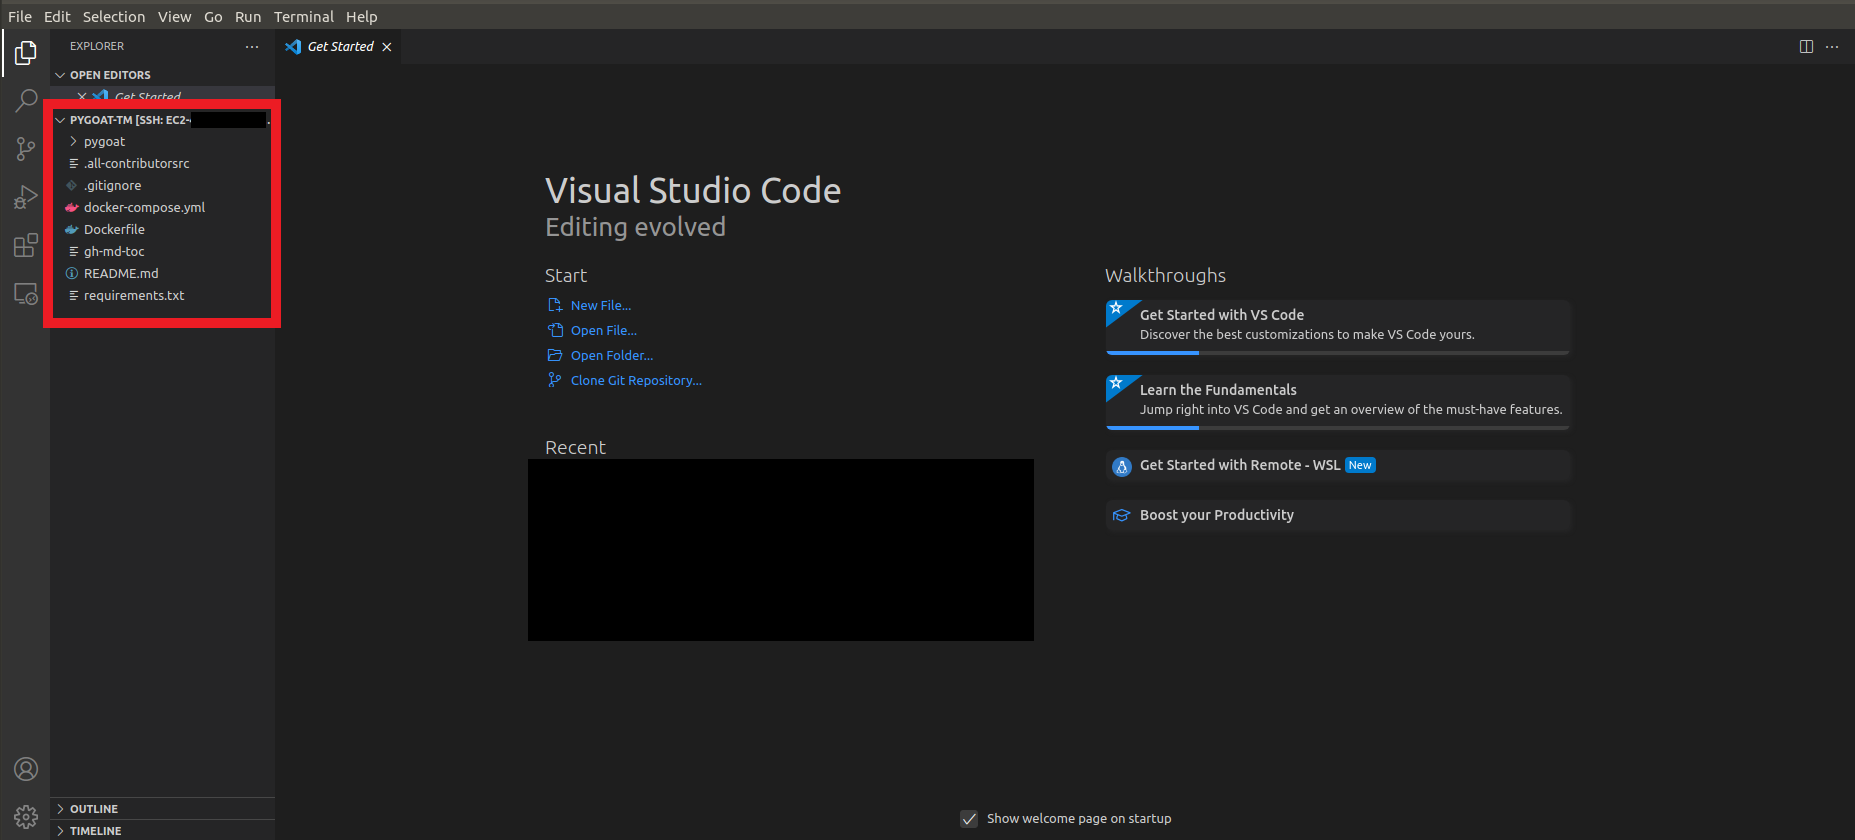Screen dimensions: 1855x840
Task: Click the New File icon under Start
Action: [x=555, y=305]
